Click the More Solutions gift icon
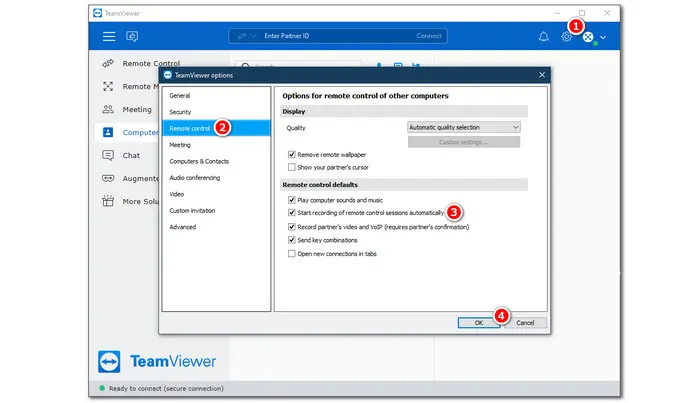The image size is (700, 403). (x=108, y=201)
